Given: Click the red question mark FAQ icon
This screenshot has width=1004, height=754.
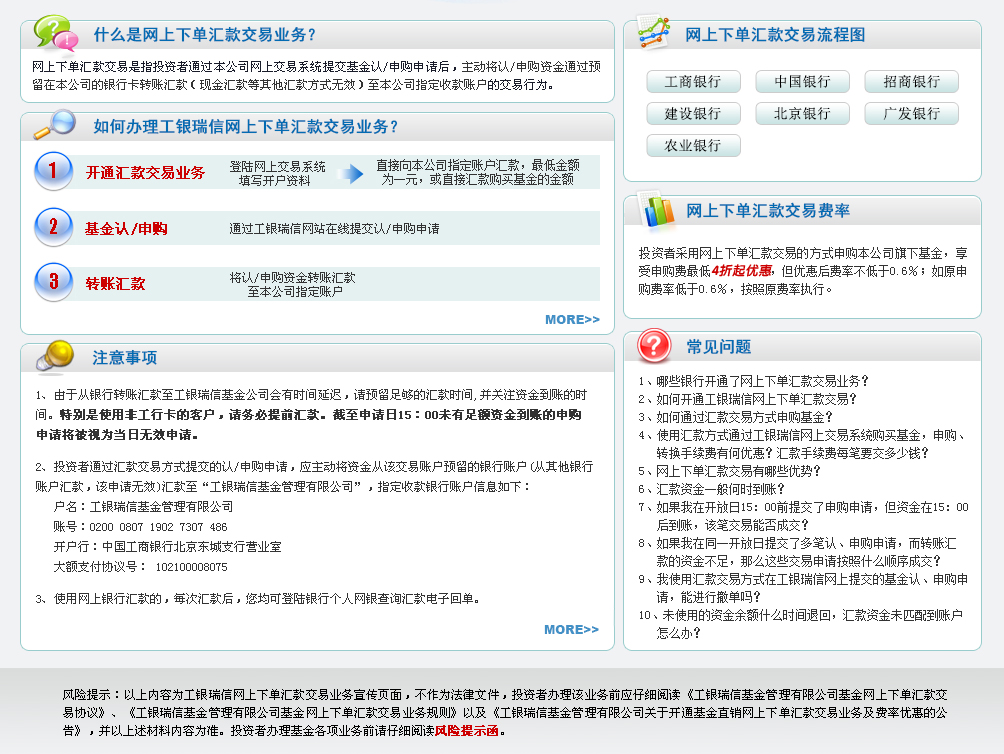Looking at the screenshot, I should click(654, 346).
